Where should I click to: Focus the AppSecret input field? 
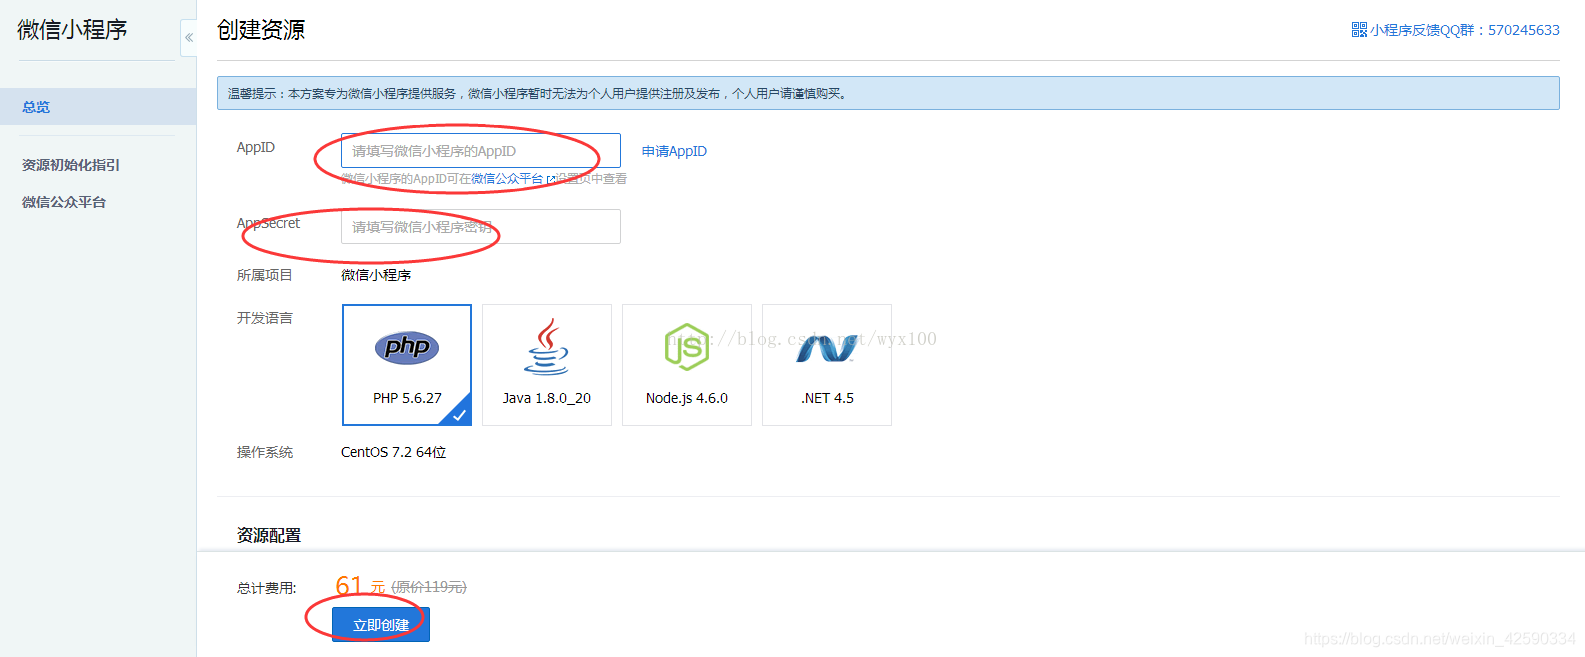pyautogui.click(x=481, y=227)
